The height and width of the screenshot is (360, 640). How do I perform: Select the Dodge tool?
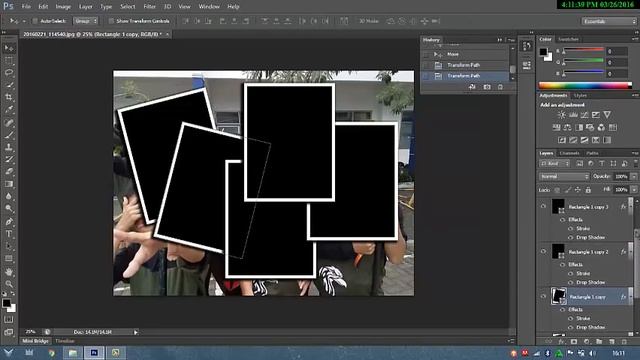9,208
